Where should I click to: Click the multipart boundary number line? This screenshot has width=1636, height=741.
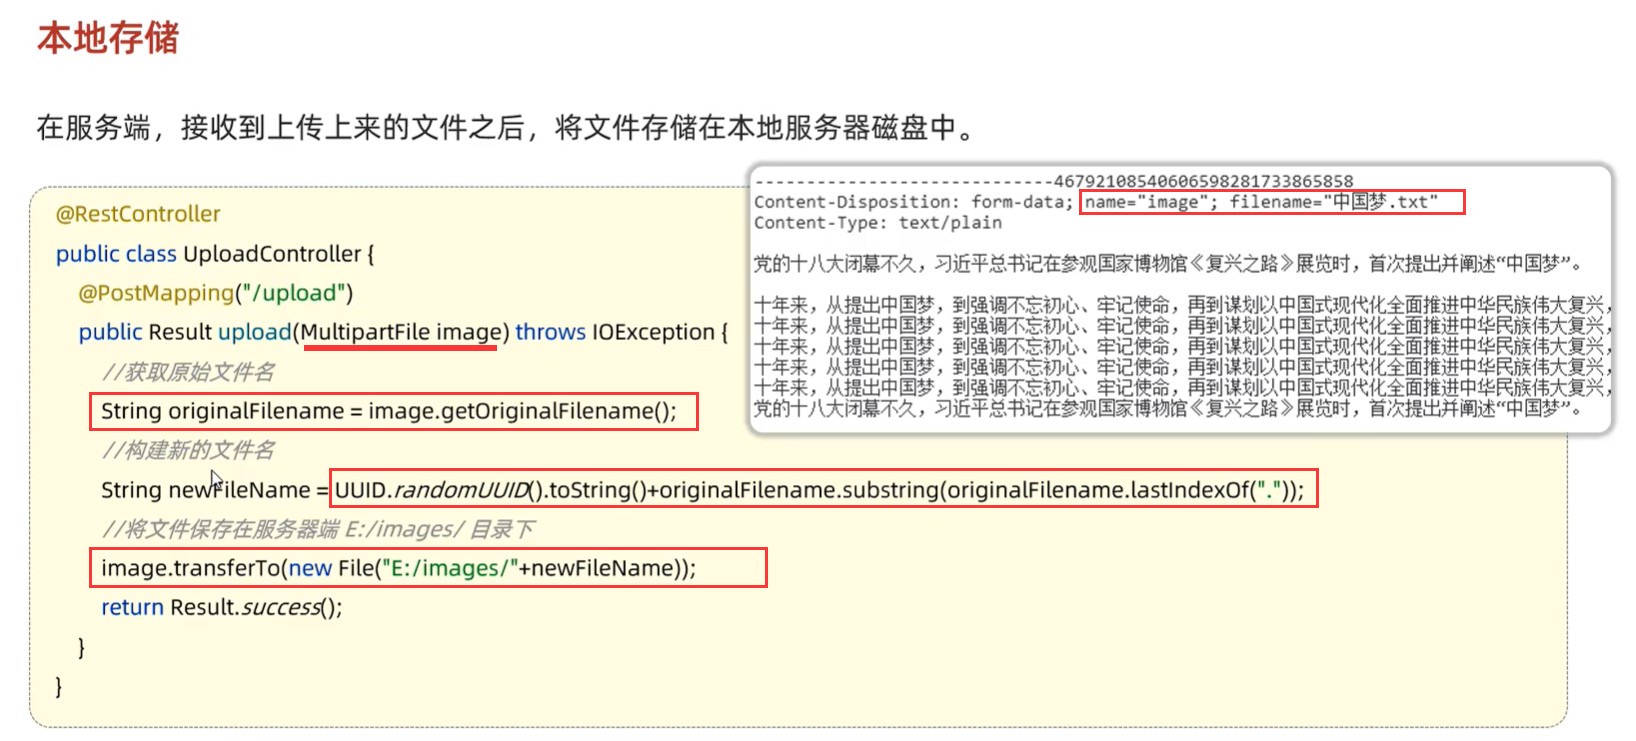point(1053,181)
